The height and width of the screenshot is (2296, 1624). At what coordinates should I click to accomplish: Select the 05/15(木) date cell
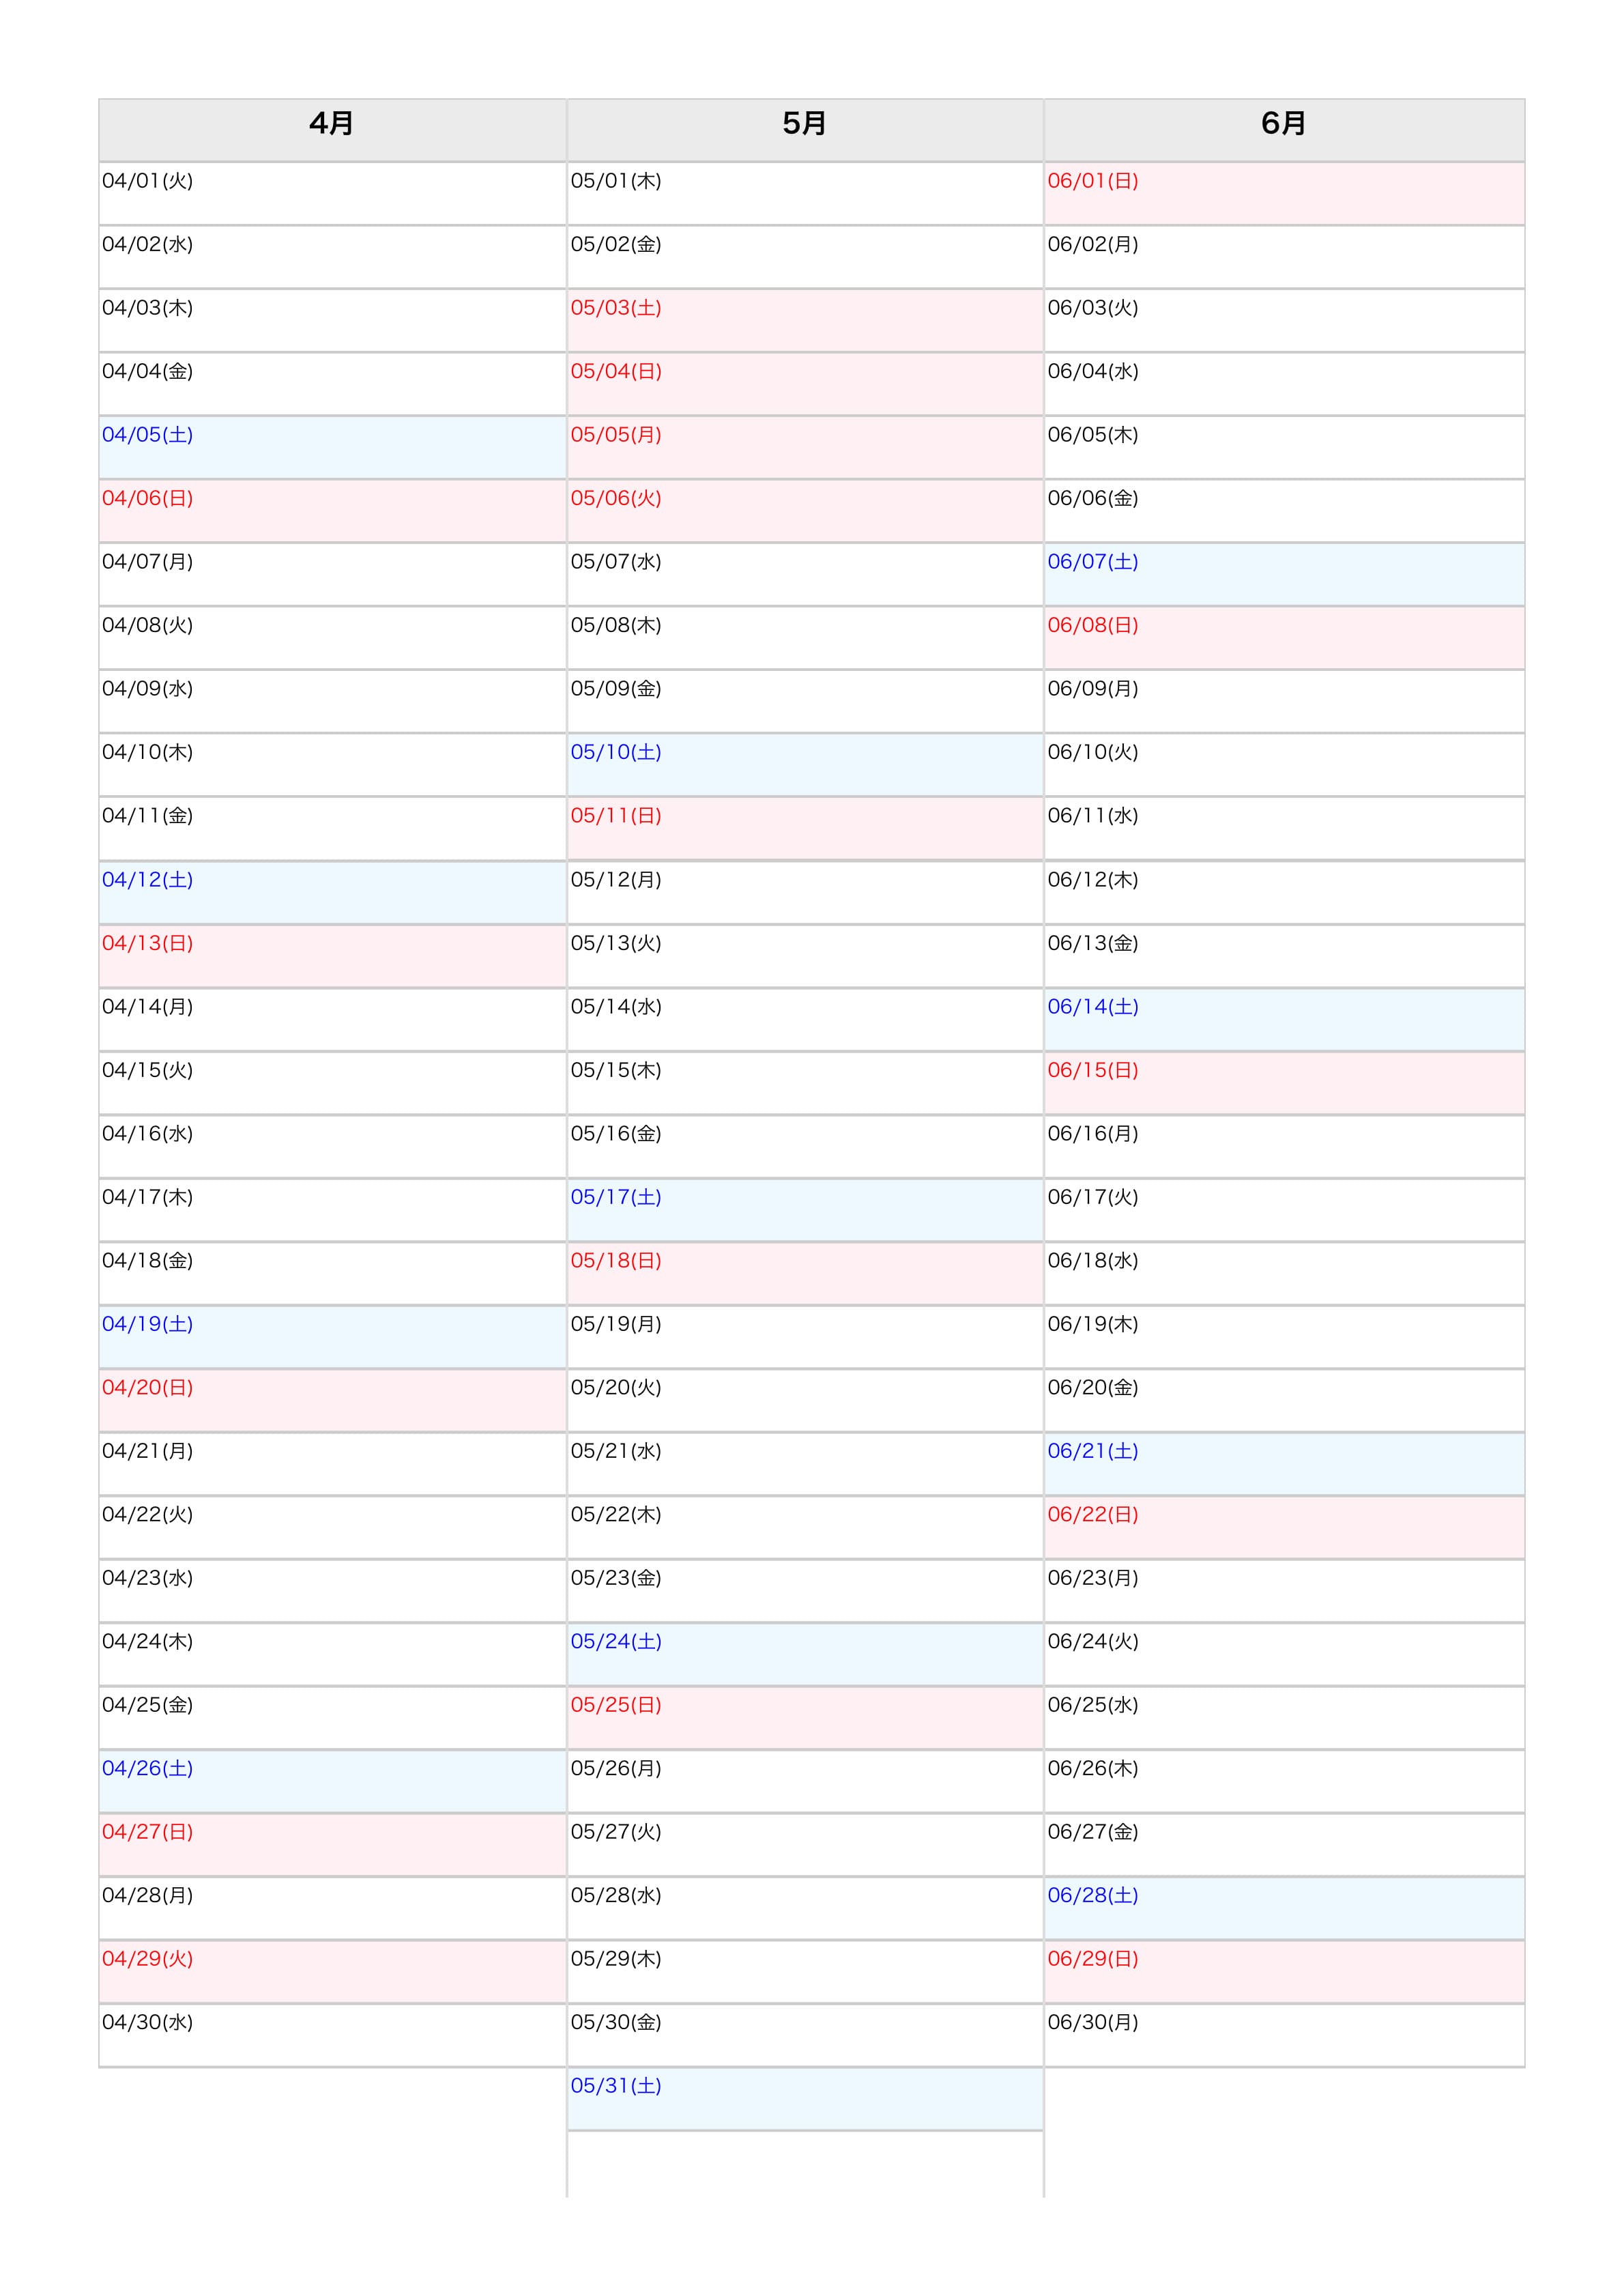pos(805,1083)
